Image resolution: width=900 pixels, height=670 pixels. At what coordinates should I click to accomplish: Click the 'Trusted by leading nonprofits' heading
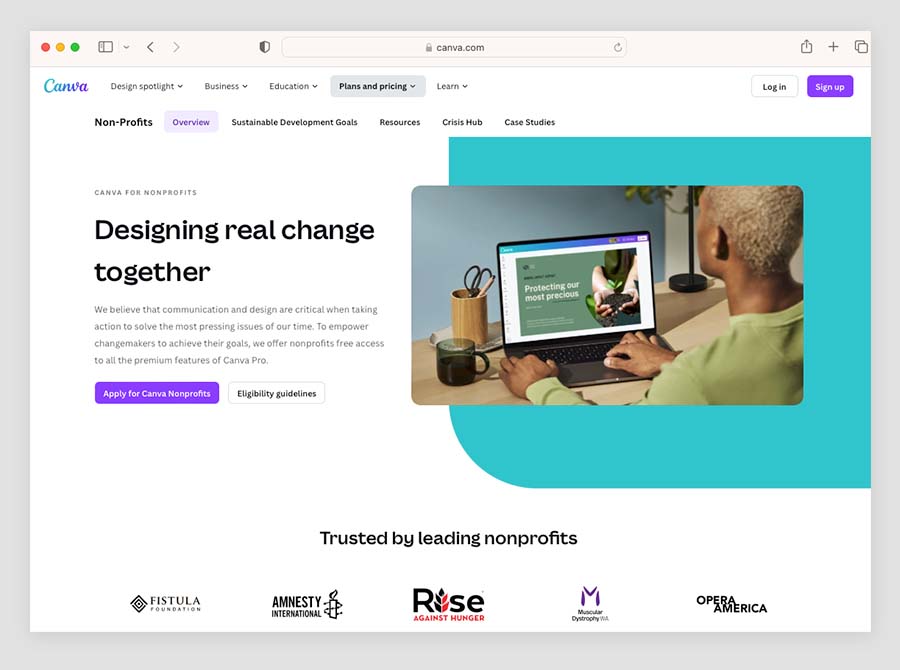[x=448, y=538]
